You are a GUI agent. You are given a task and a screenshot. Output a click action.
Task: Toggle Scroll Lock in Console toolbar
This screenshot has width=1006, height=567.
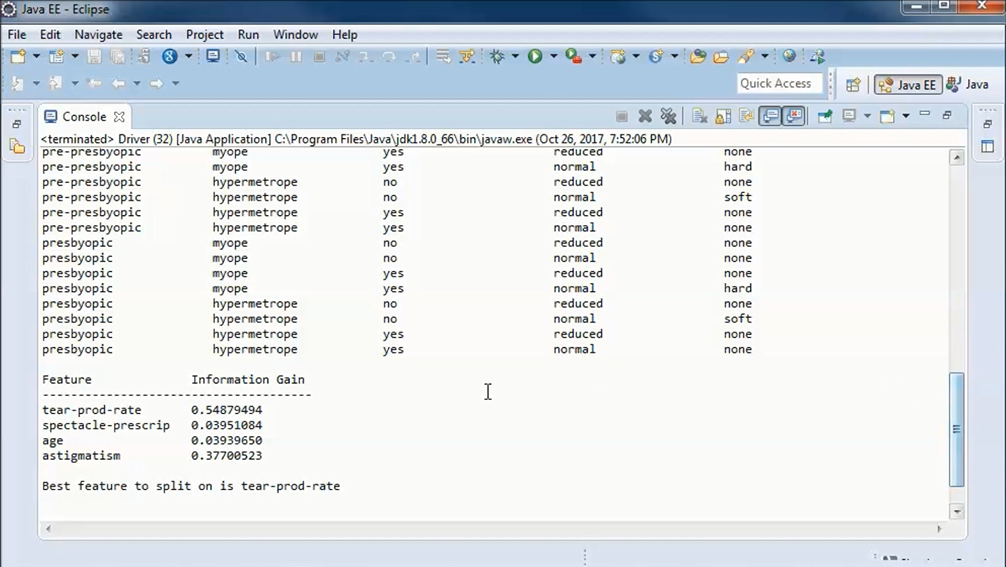pos(723,116)
